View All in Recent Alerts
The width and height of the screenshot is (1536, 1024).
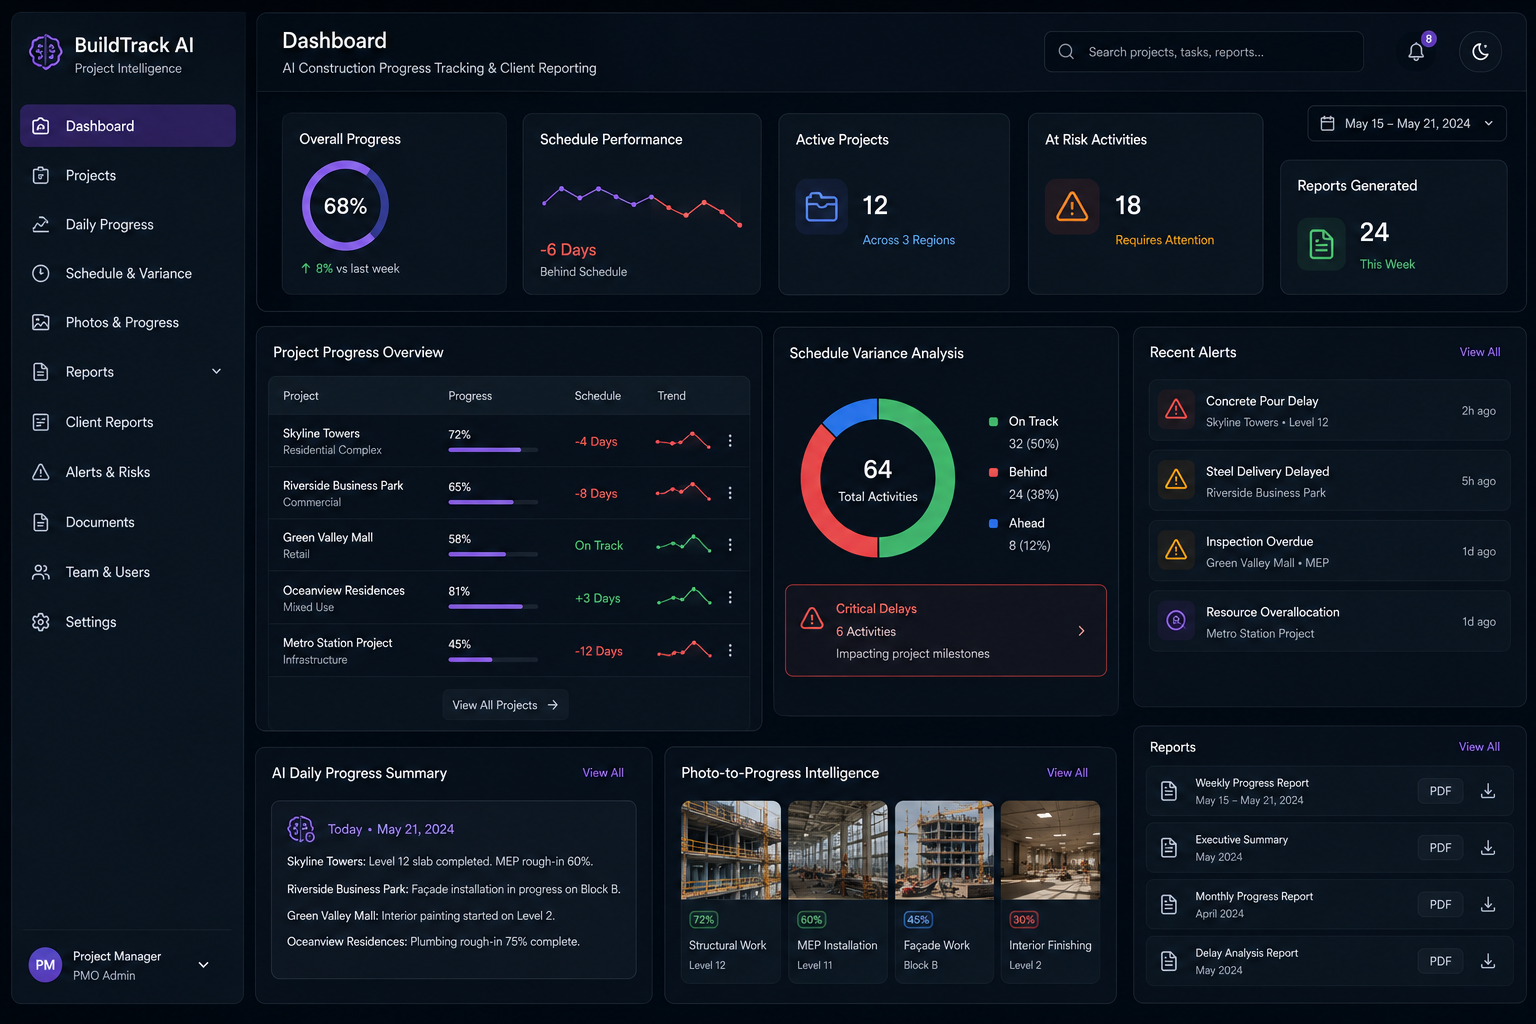pos(1480,352)
